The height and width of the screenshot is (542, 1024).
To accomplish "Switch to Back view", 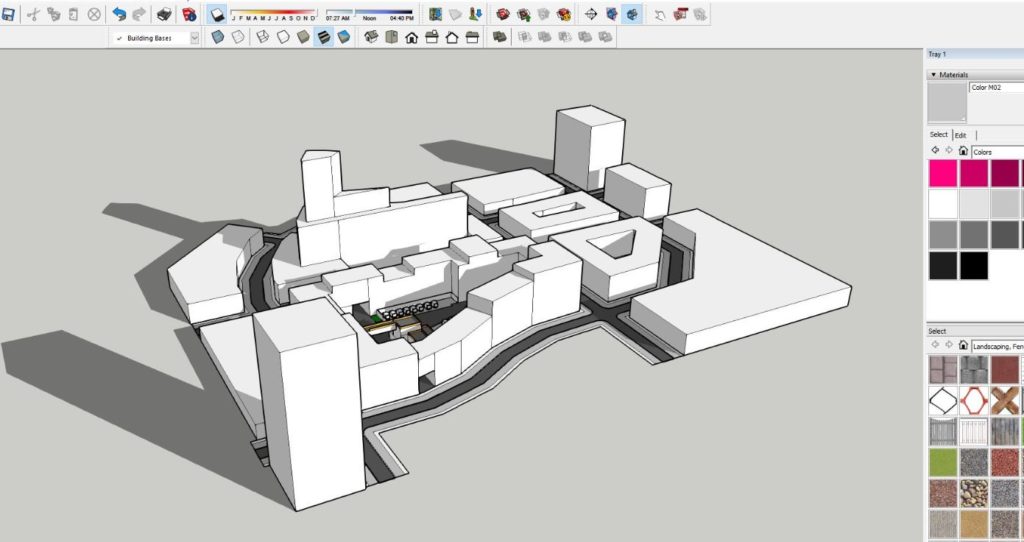I will click(x=452, y=37).
